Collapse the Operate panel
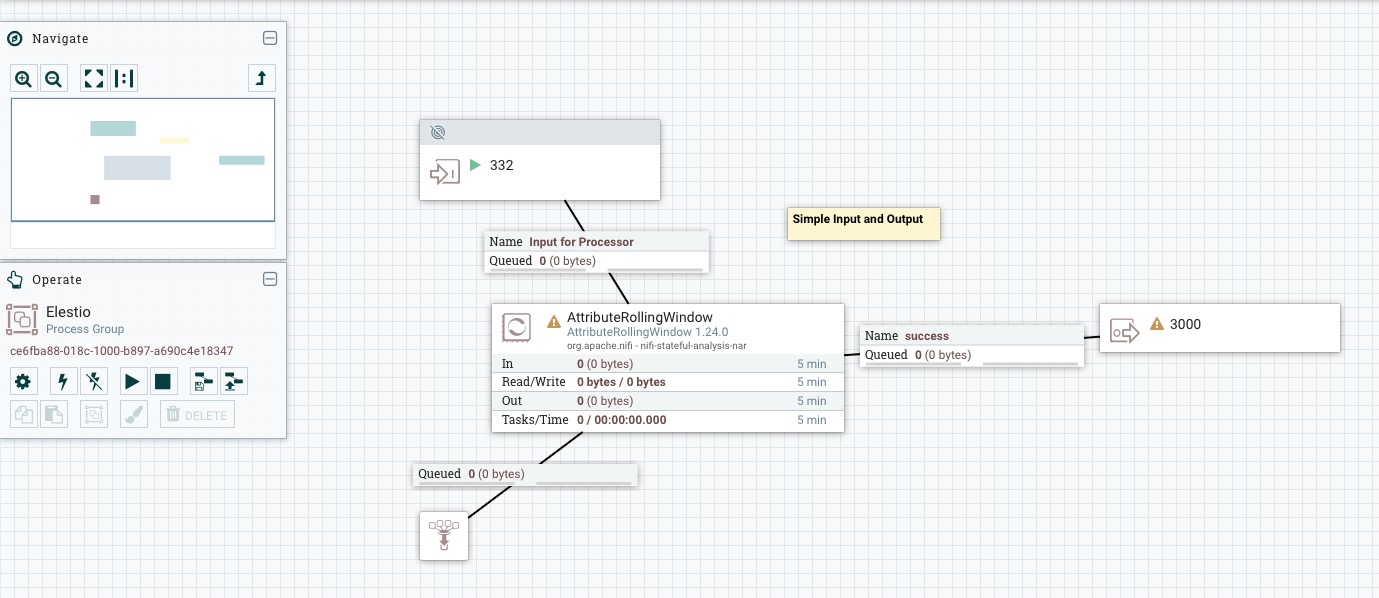1379x598 pixels. [270, 279]
